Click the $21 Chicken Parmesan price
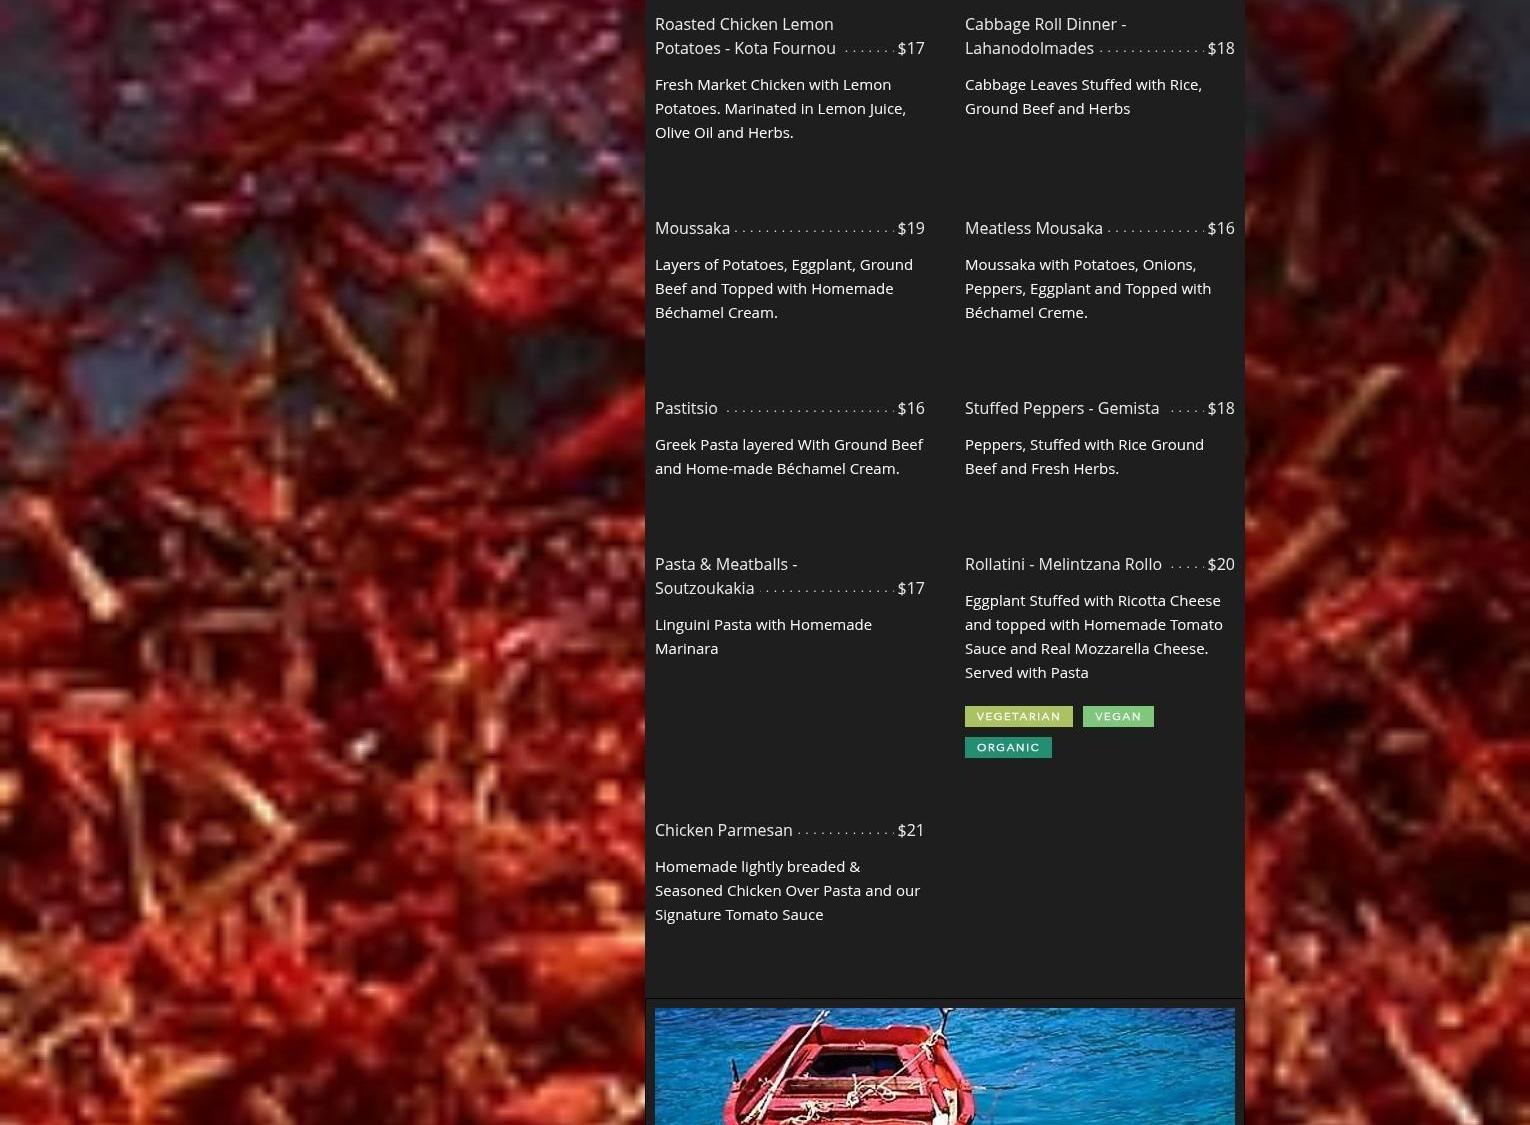1530x1125 pixels. click(910, 830)
